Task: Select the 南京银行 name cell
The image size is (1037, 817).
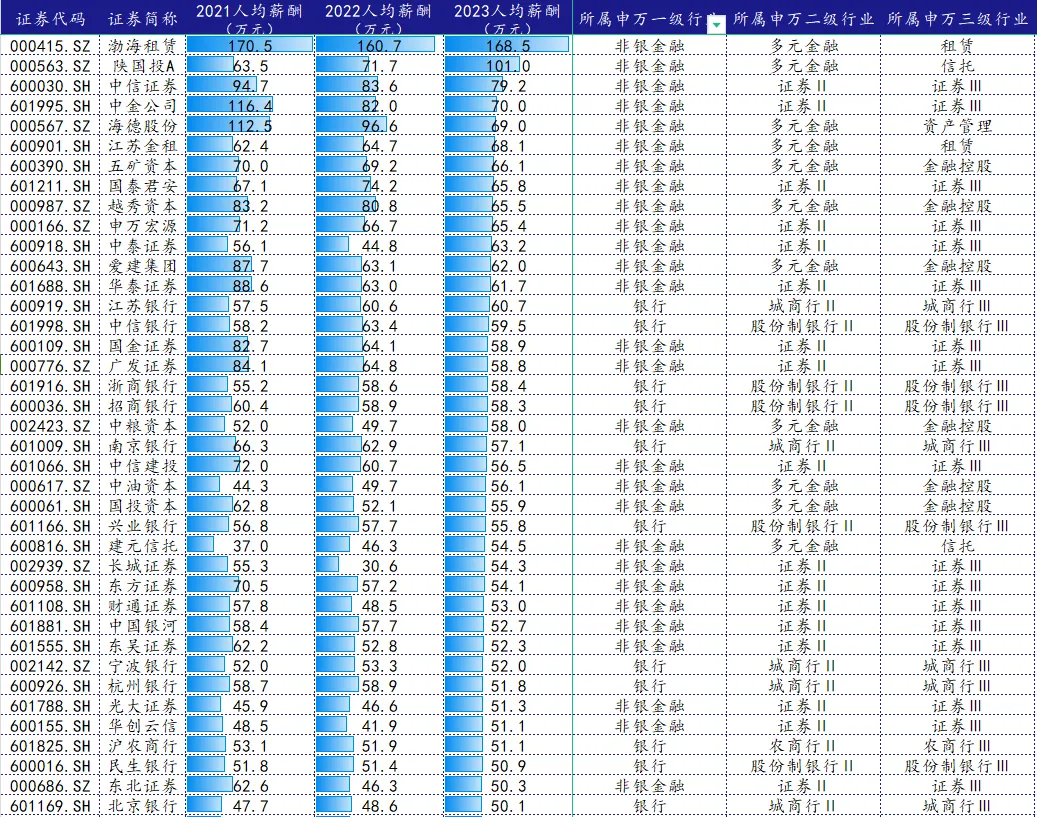Action: (143, 446)
